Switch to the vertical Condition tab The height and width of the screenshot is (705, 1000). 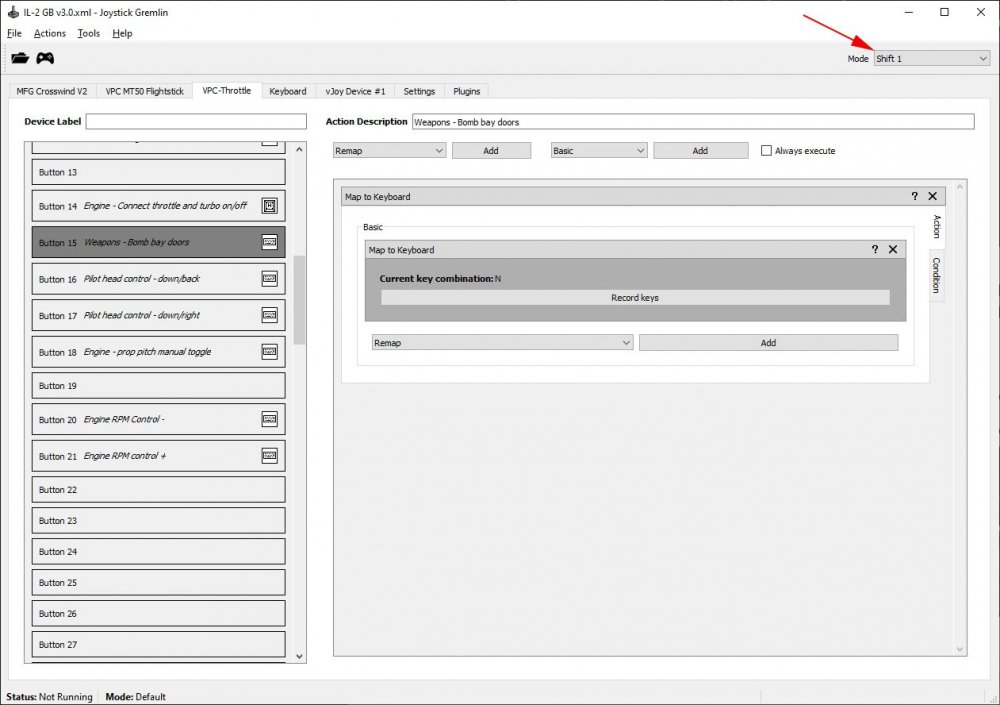pos(937,276)
